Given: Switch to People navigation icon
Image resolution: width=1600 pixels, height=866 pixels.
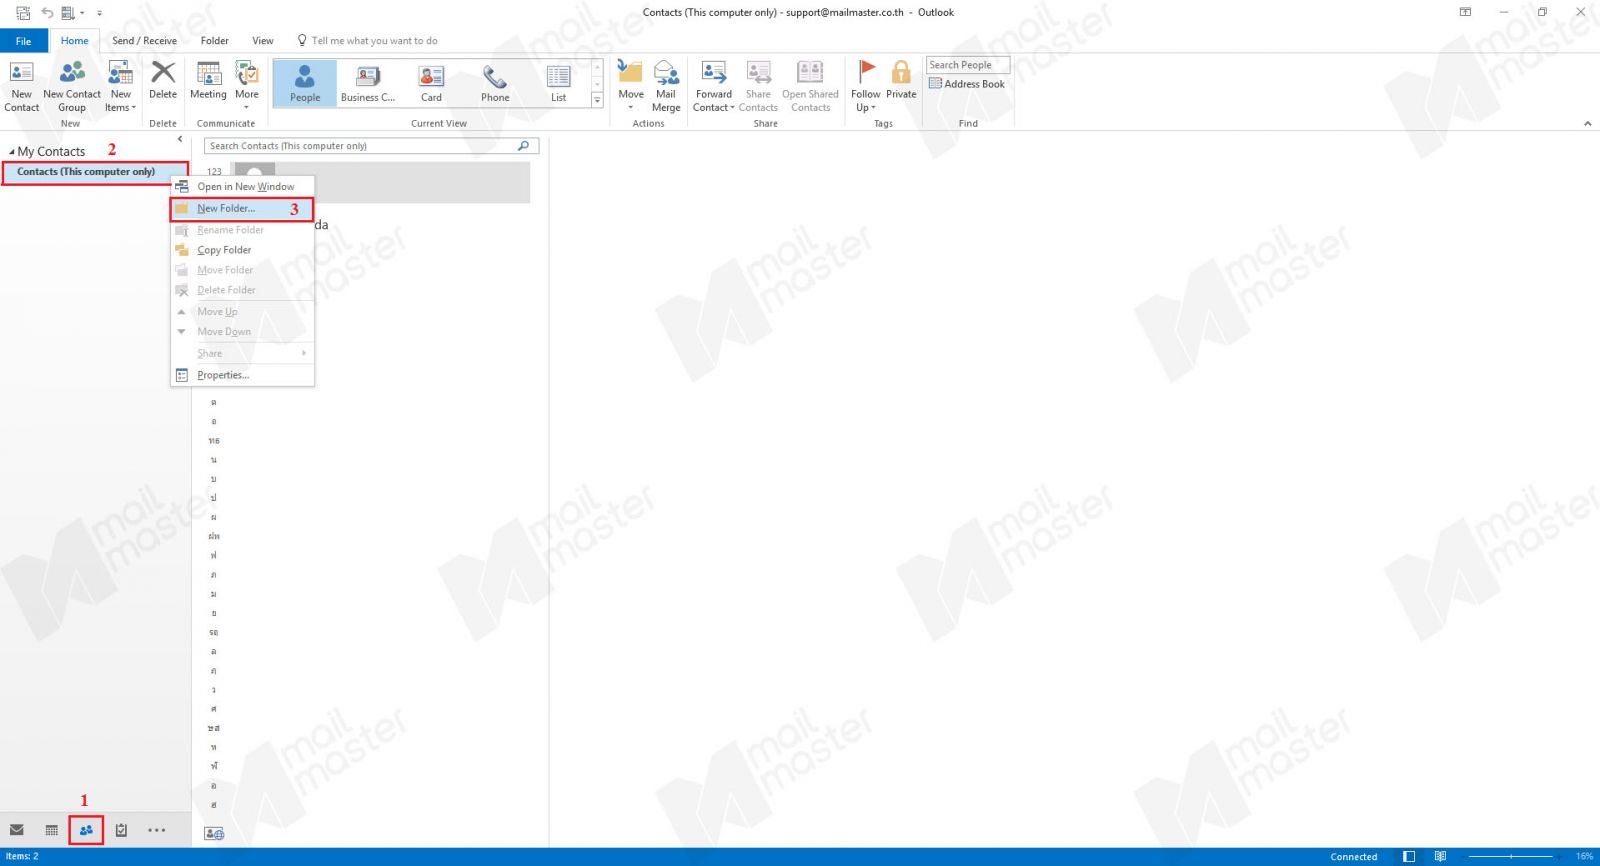Looking at the screenshot, I should [86, 830].
